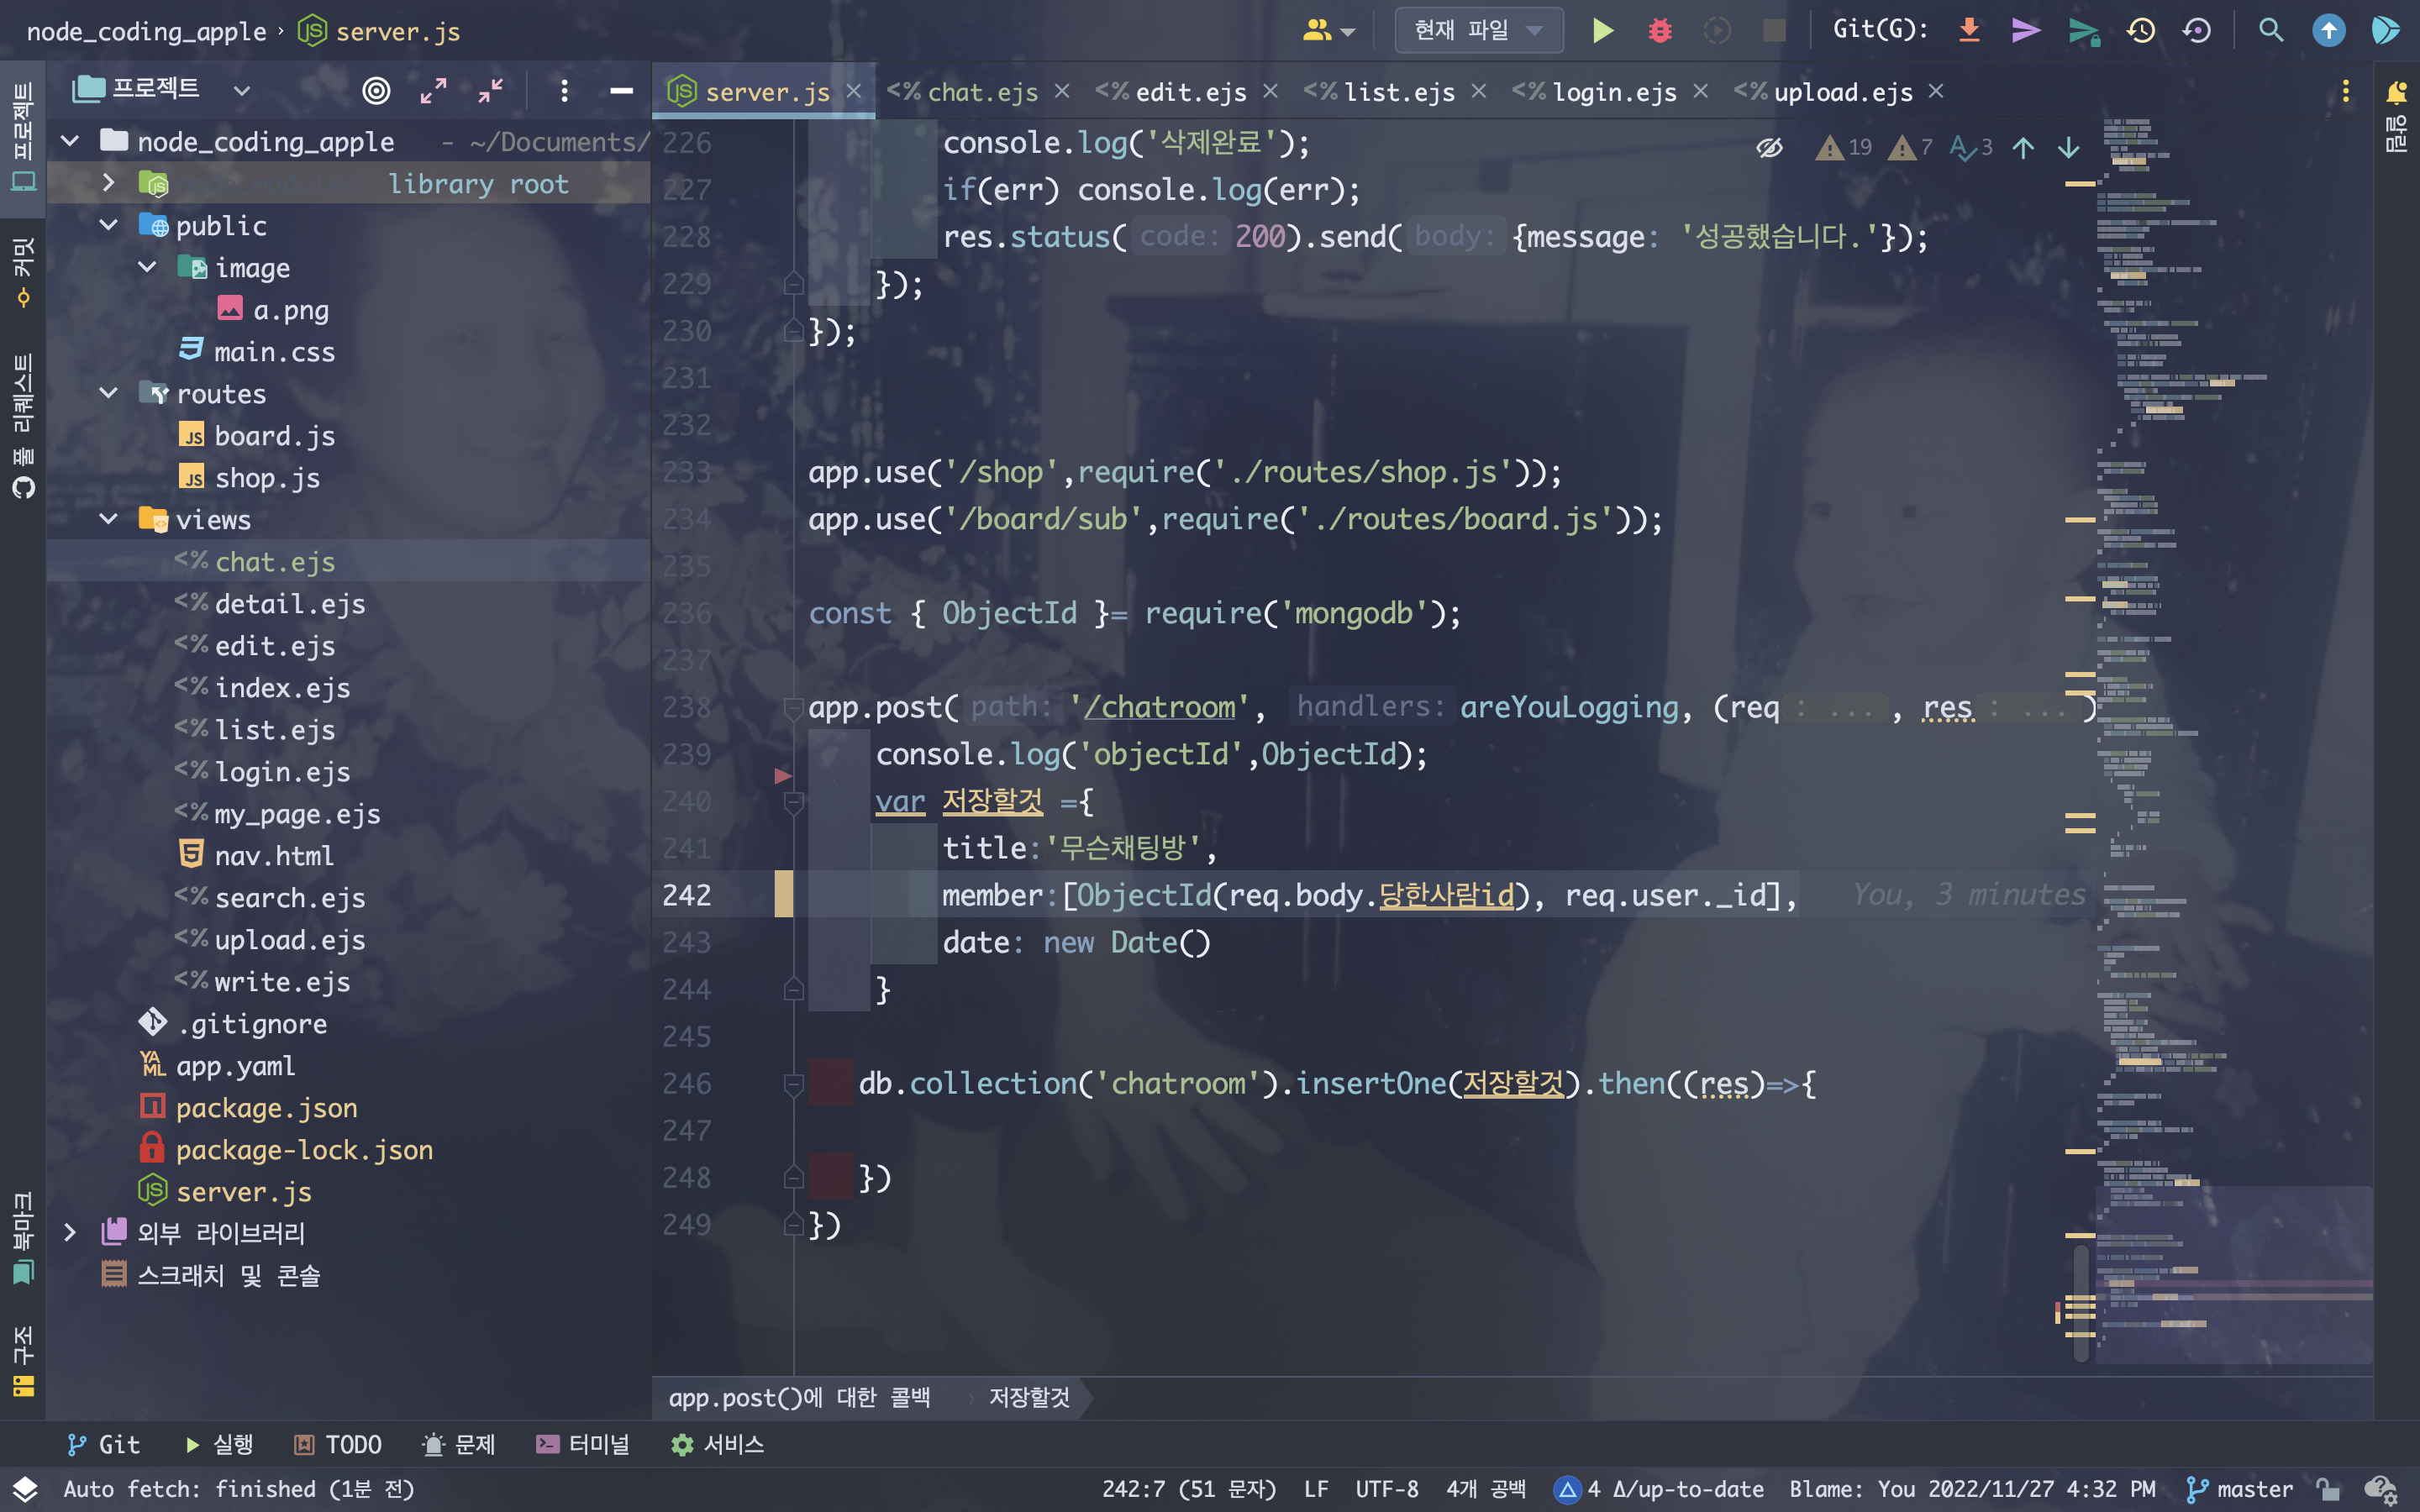Viewport: 2420px width, 1512px height.
Task: Open the TODO tool window
Action: 337,1444
